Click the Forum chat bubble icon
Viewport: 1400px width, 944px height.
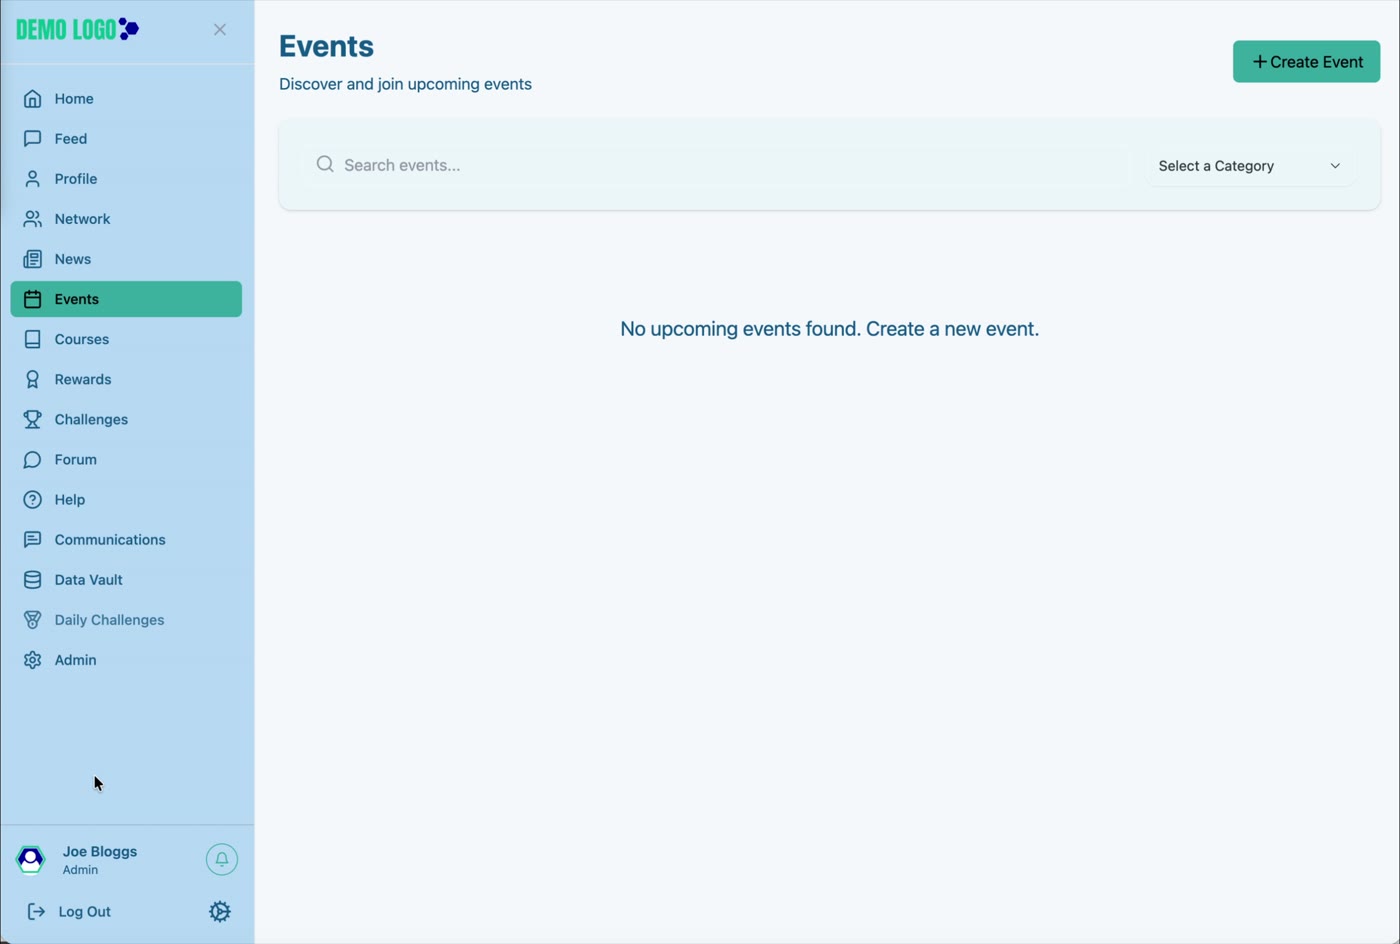point(33,459)
